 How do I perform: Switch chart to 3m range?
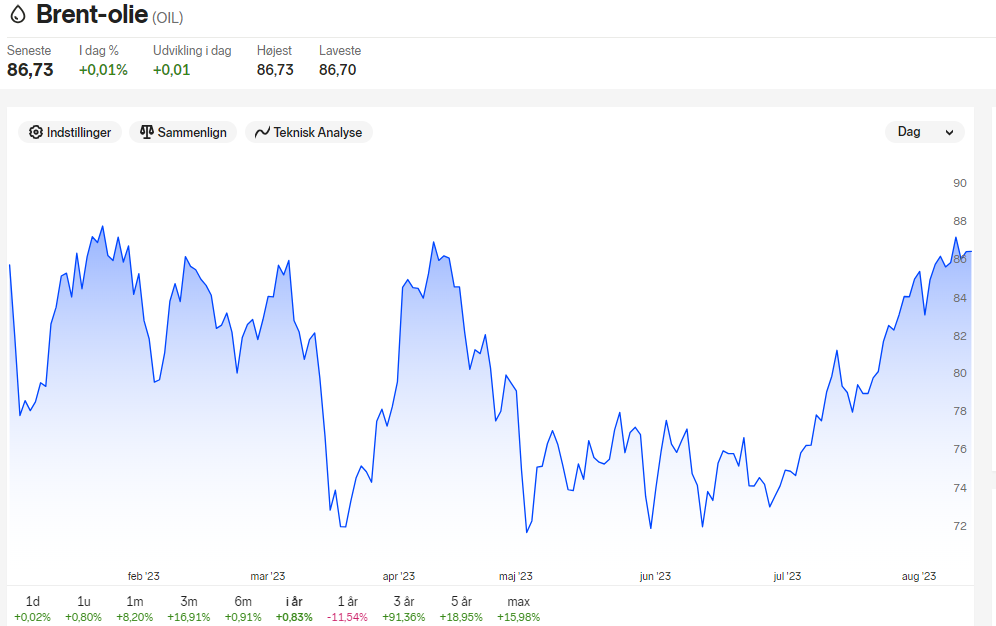click(x=189, y=608)
